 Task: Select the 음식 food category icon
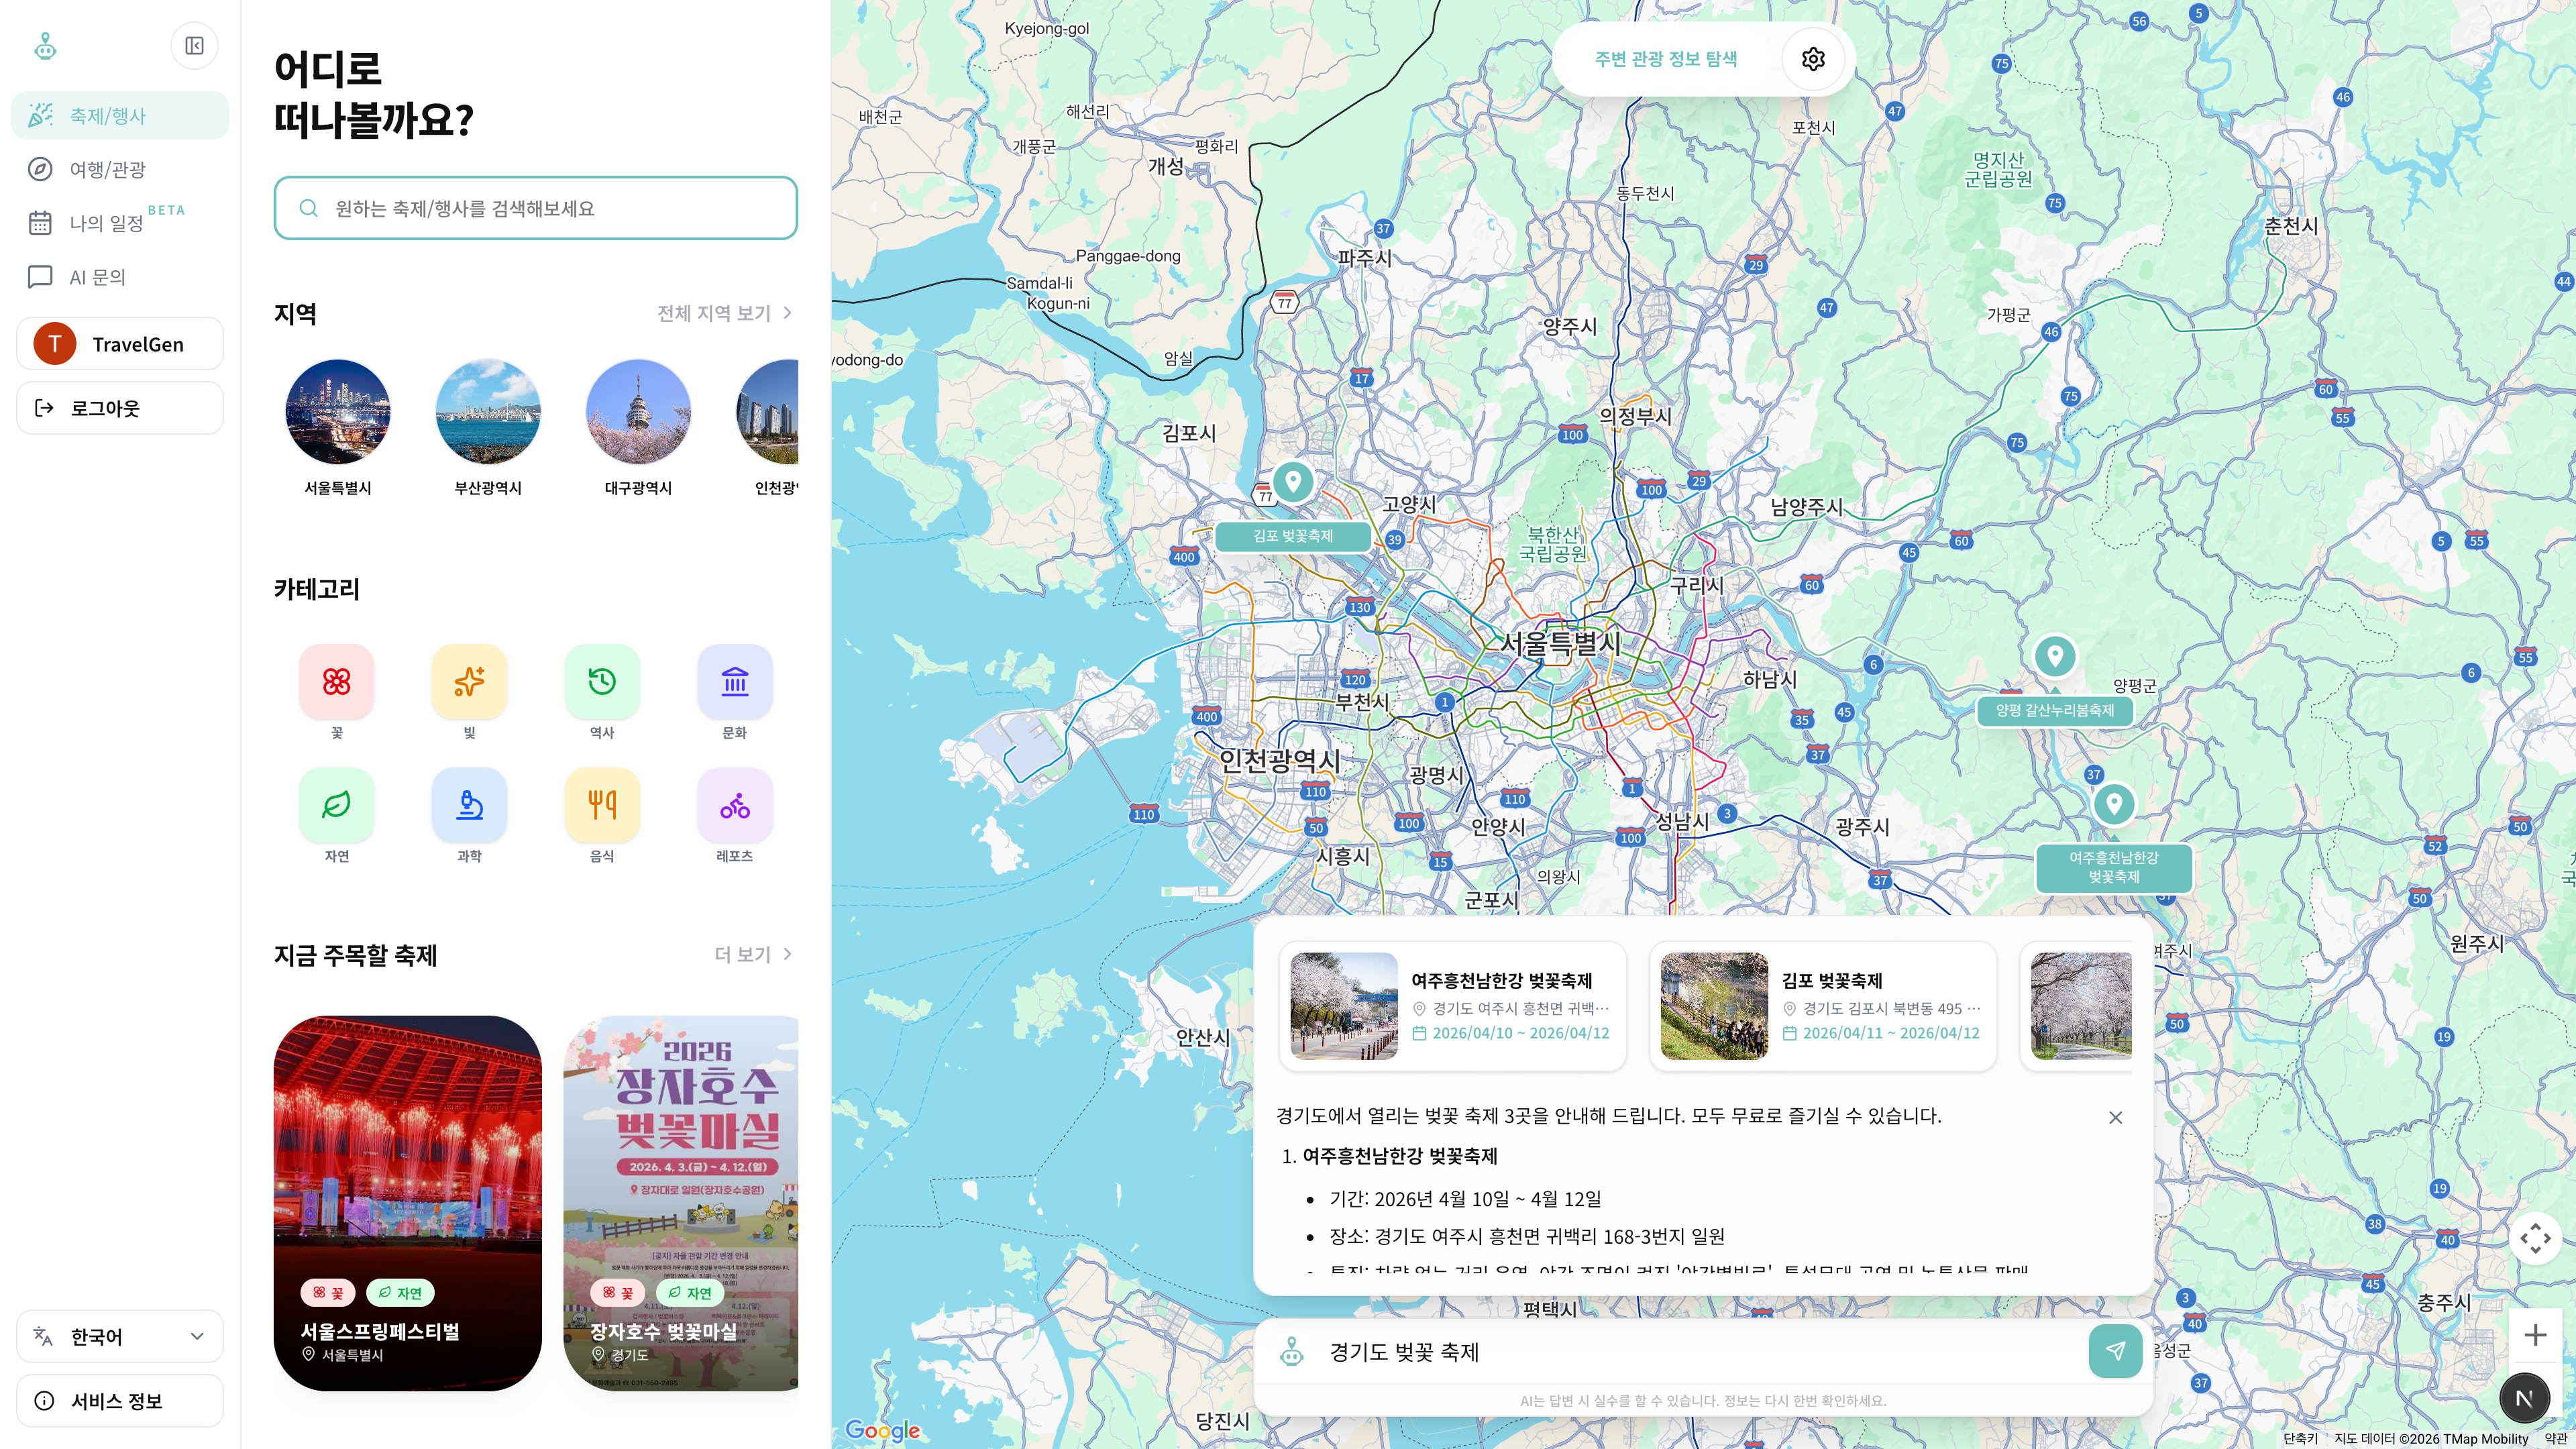pyautogui.click(x=601, y=805)
